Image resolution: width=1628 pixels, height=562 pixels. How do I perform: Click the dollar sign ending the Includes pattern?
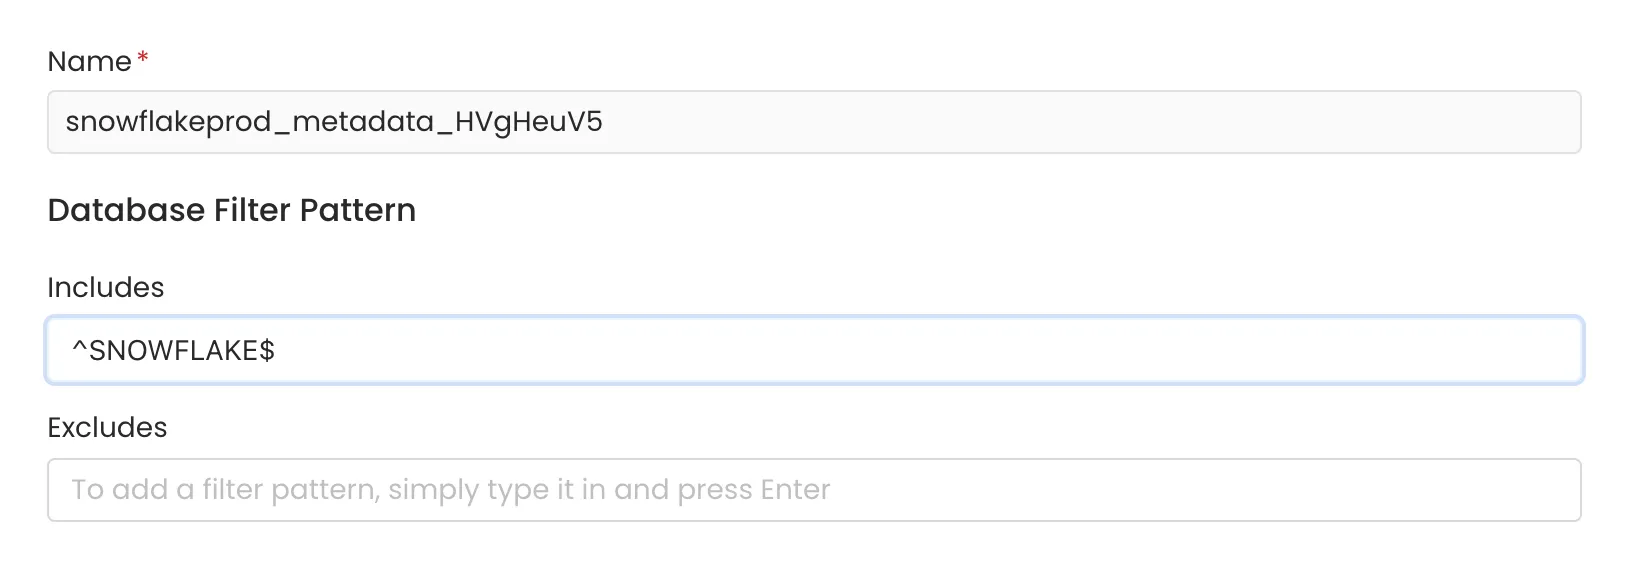267,351
